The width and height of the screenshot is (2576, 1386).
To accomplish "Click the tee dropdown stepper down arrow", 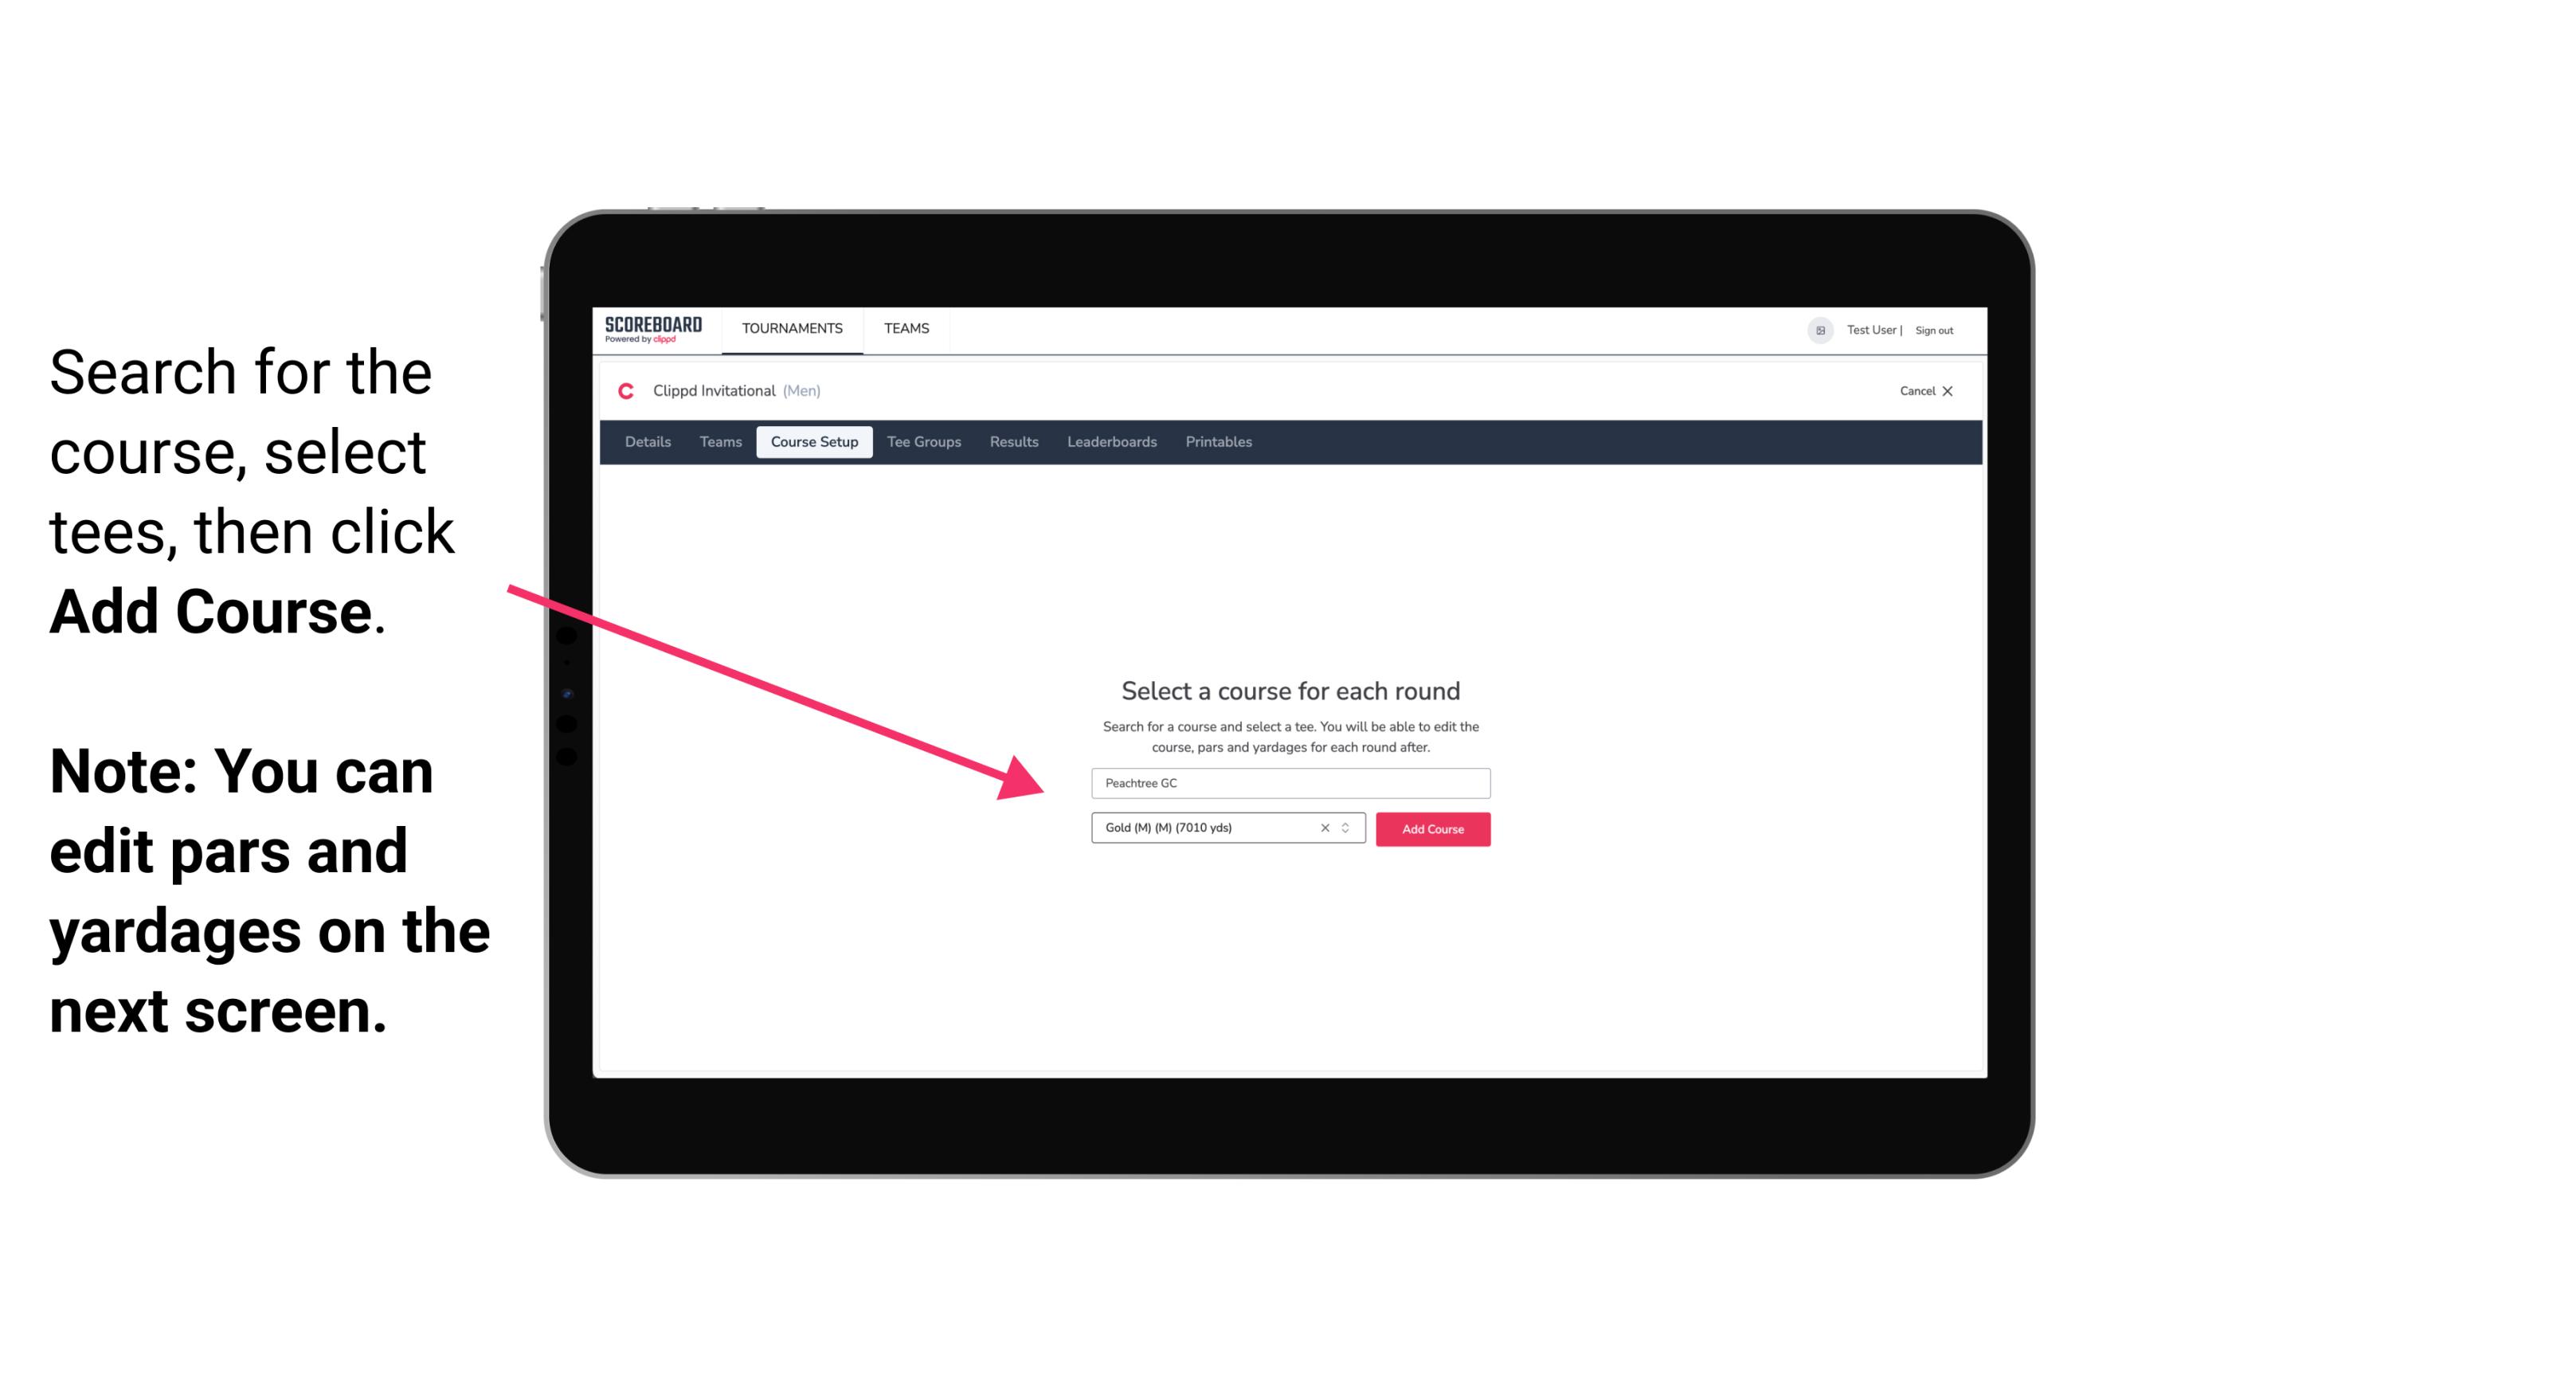I will point(1348,835).
